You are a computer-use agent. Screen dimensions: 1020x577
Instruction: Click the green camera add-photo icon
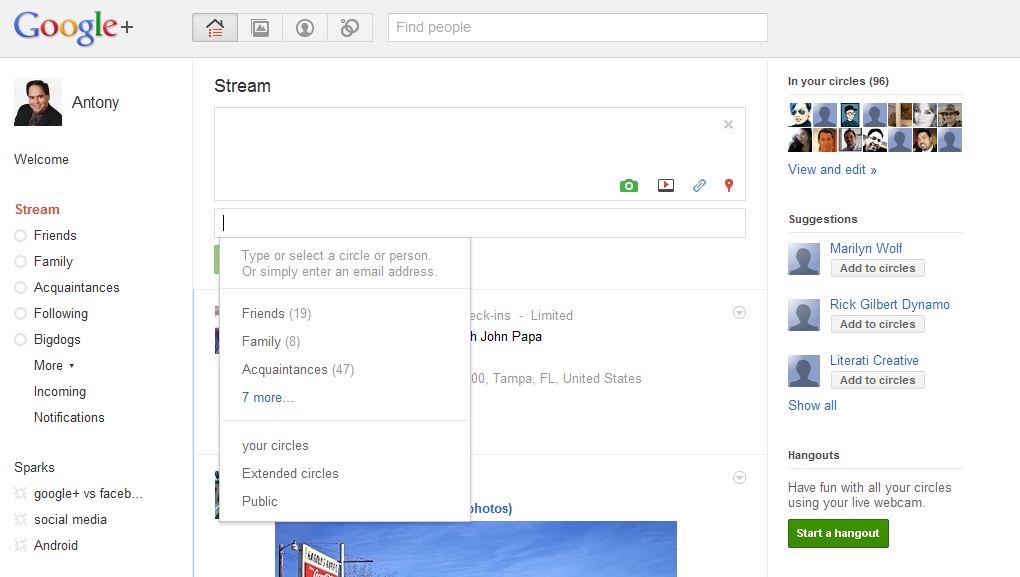(x=628, y=185)
